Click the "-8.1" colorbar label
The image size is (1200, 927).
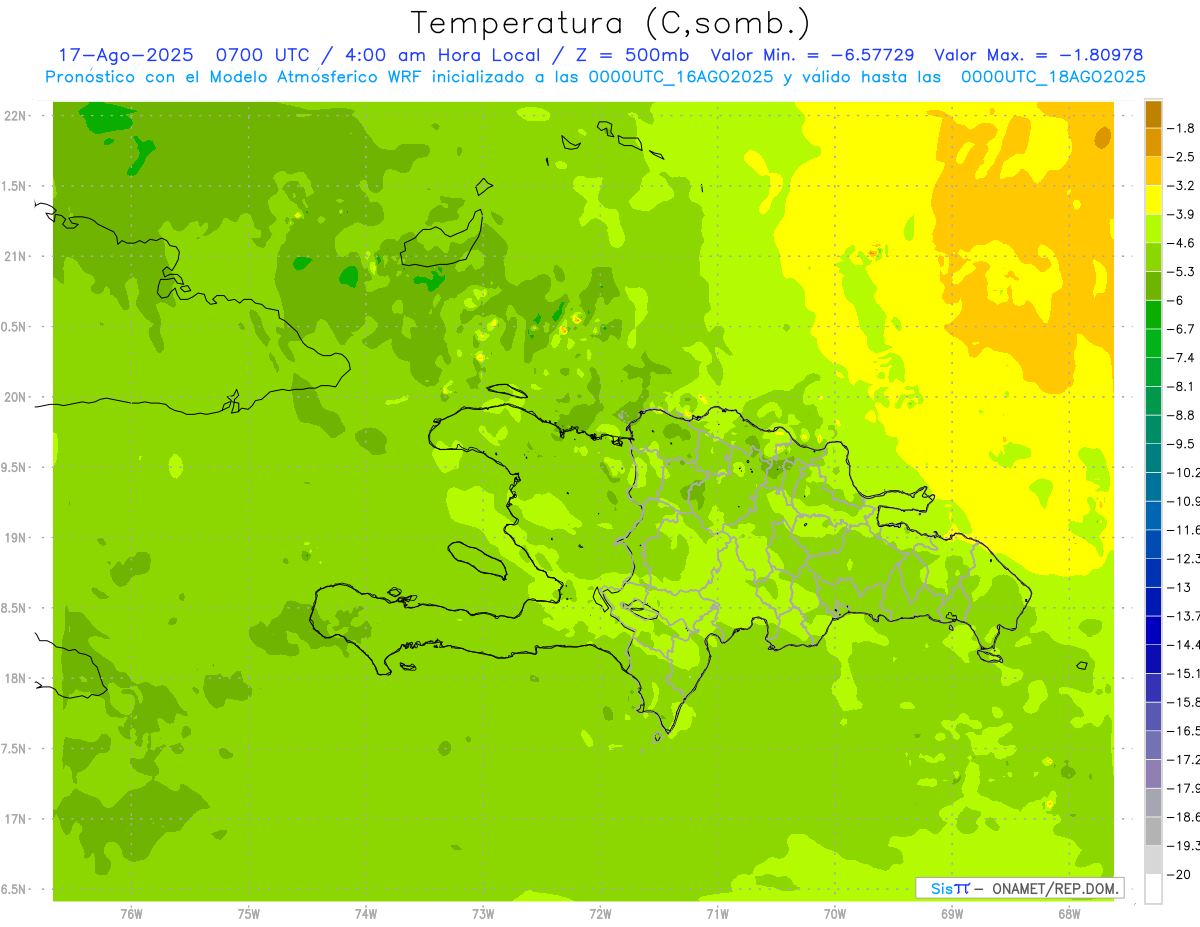(x=1182, y=387)
